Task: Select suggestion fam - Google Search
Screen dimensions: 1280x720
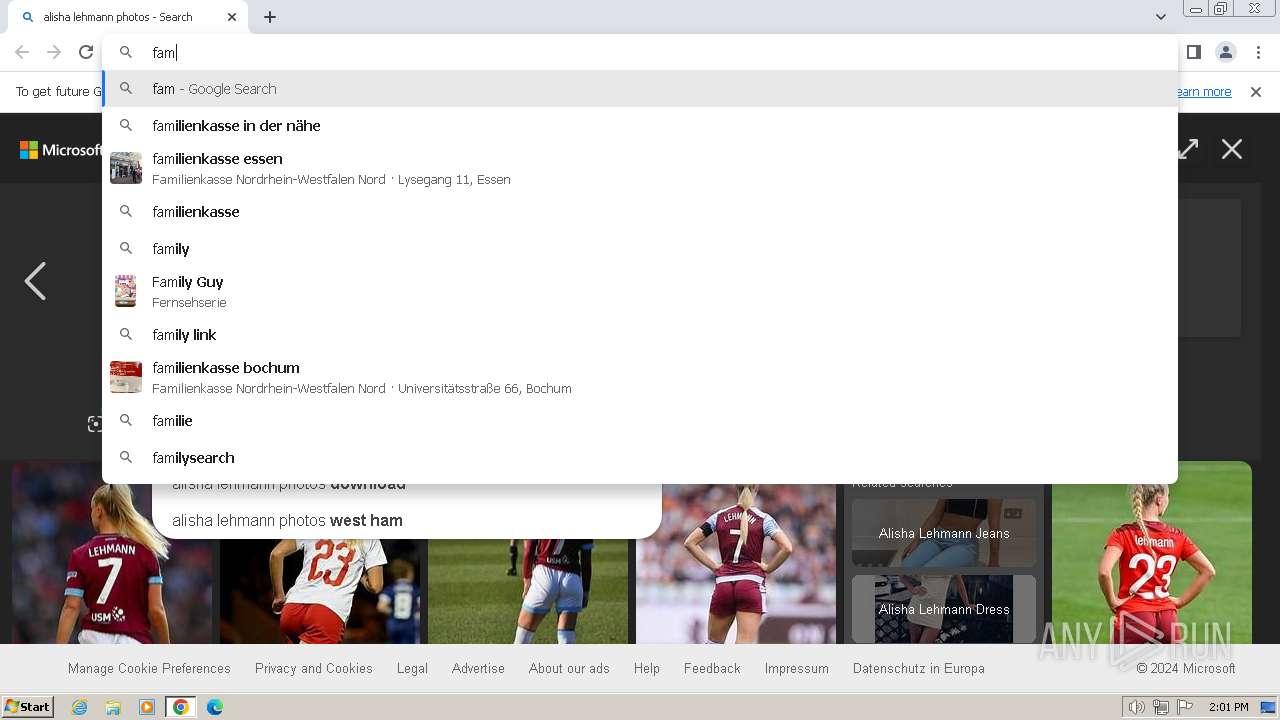Action: tap(640, 89)
